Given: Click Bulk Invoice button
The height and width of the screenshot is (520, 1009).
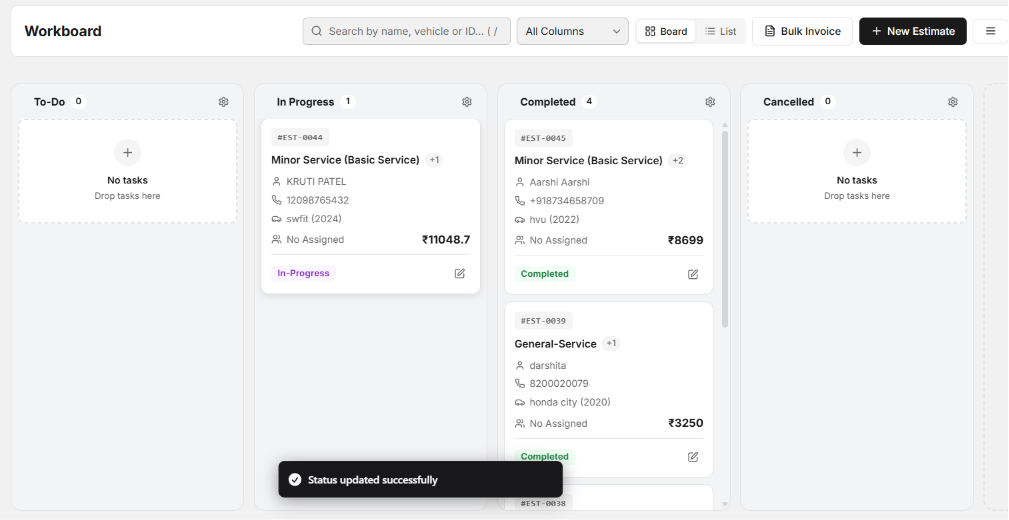Looking at the screenshot, I should click(802, 31).
